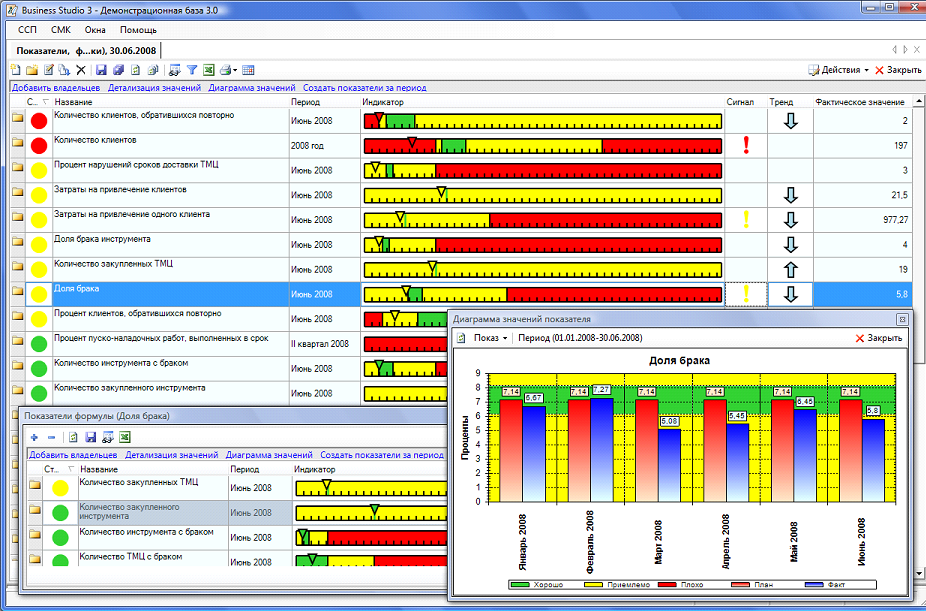Click the filter funnel icon
This screenshot has height=611, width=926.
[x=192, y=70]
